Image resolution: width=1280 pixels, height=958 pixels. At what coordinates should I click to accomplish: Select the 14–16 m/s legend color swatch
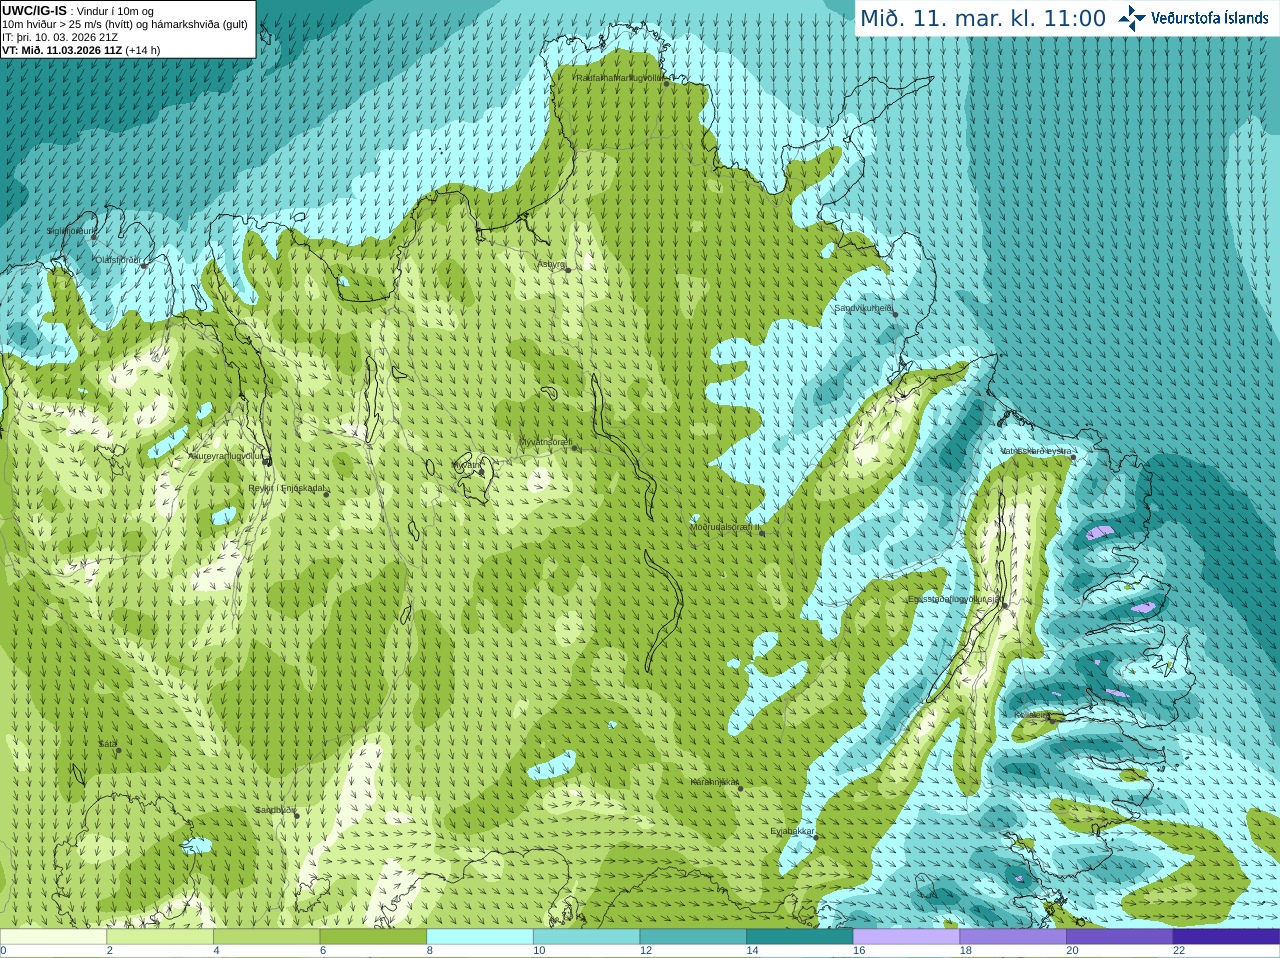[800, 937]
